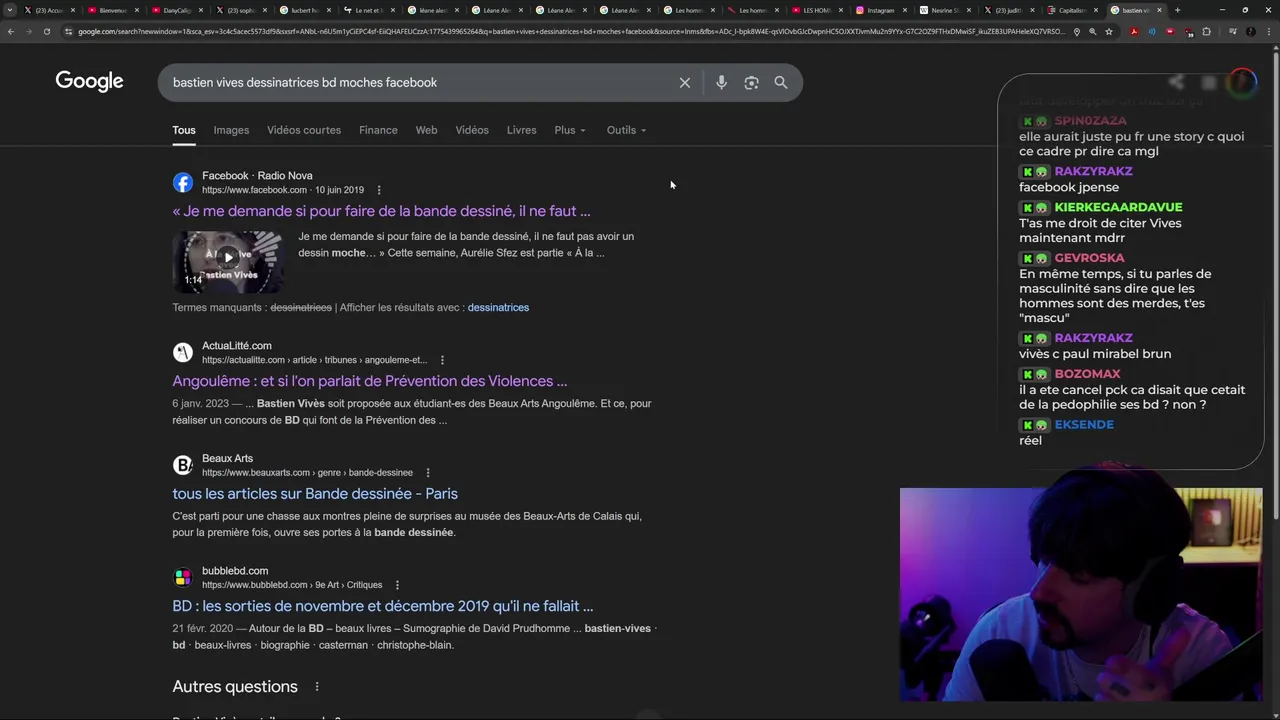Play the Radio Nova video thumbnail
Image resolution: width=1280 pixels, height=720 pixels.
[228, 259]
